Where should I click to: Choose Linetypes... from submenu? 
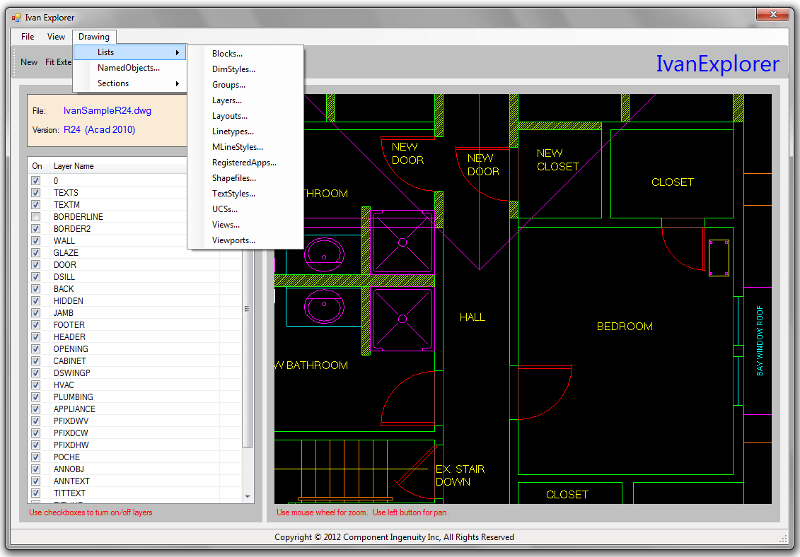point(245,132)
